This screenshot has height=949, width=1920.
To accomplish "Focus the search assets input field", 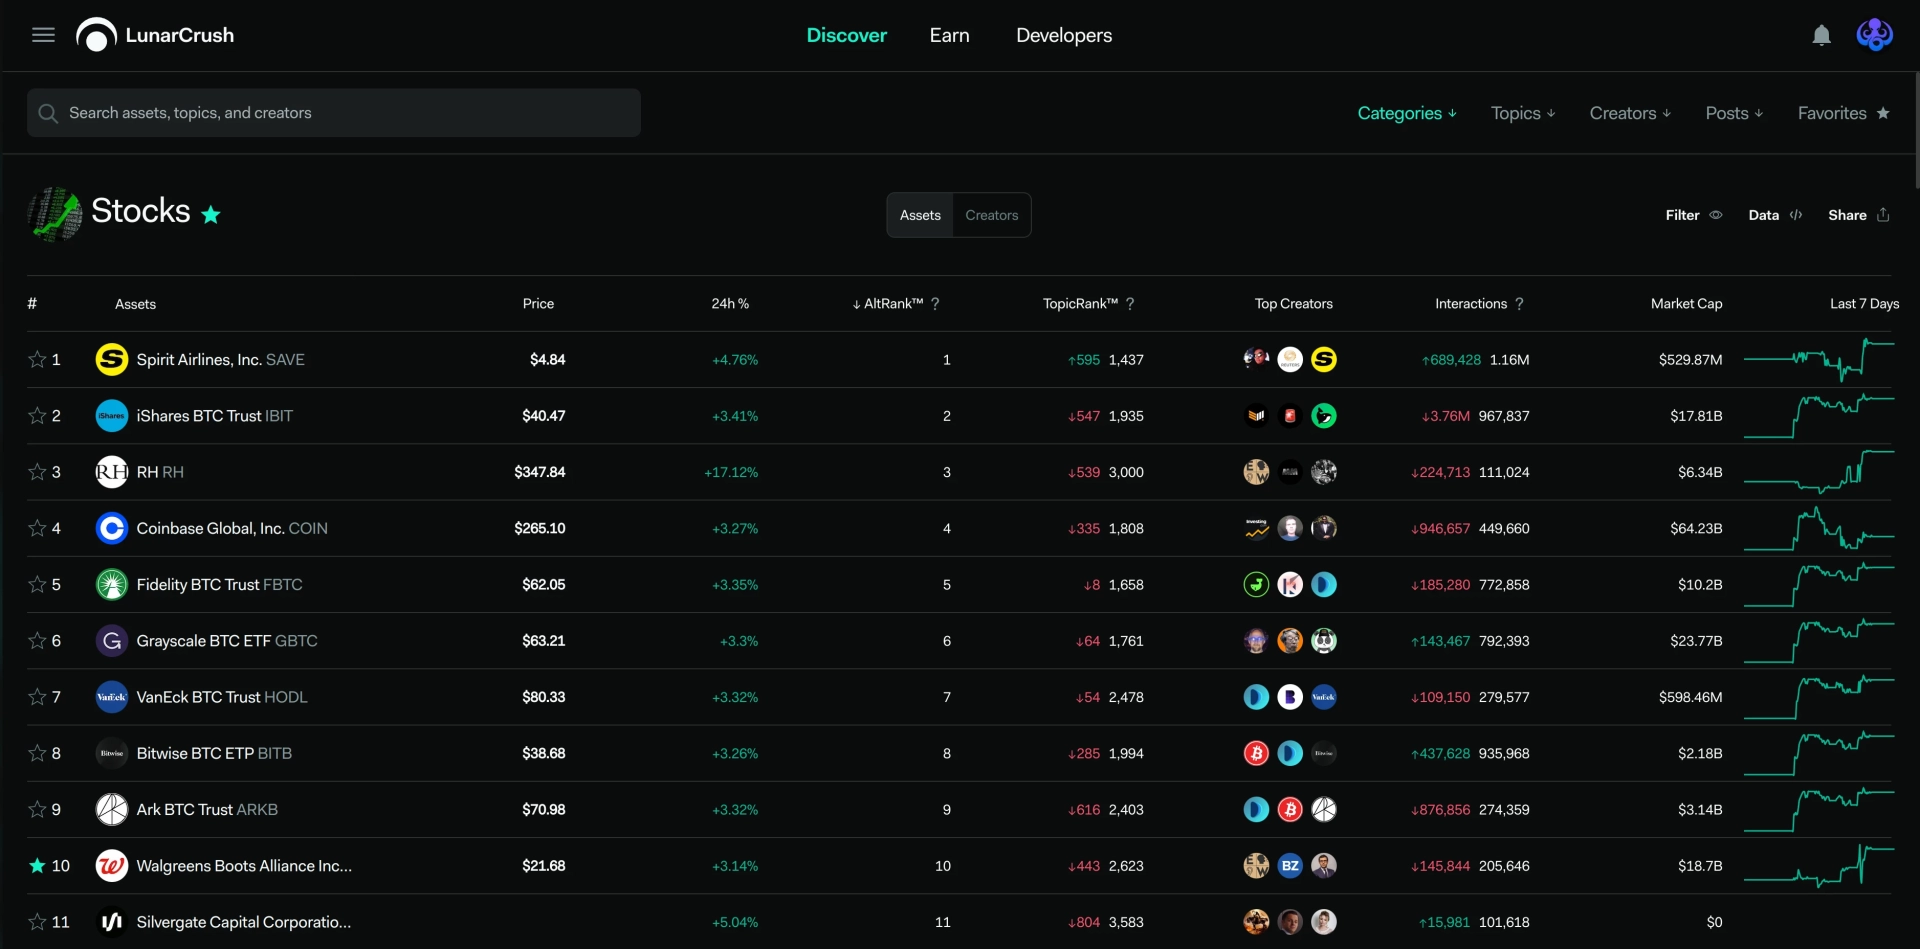I will [x=334, y=113].
